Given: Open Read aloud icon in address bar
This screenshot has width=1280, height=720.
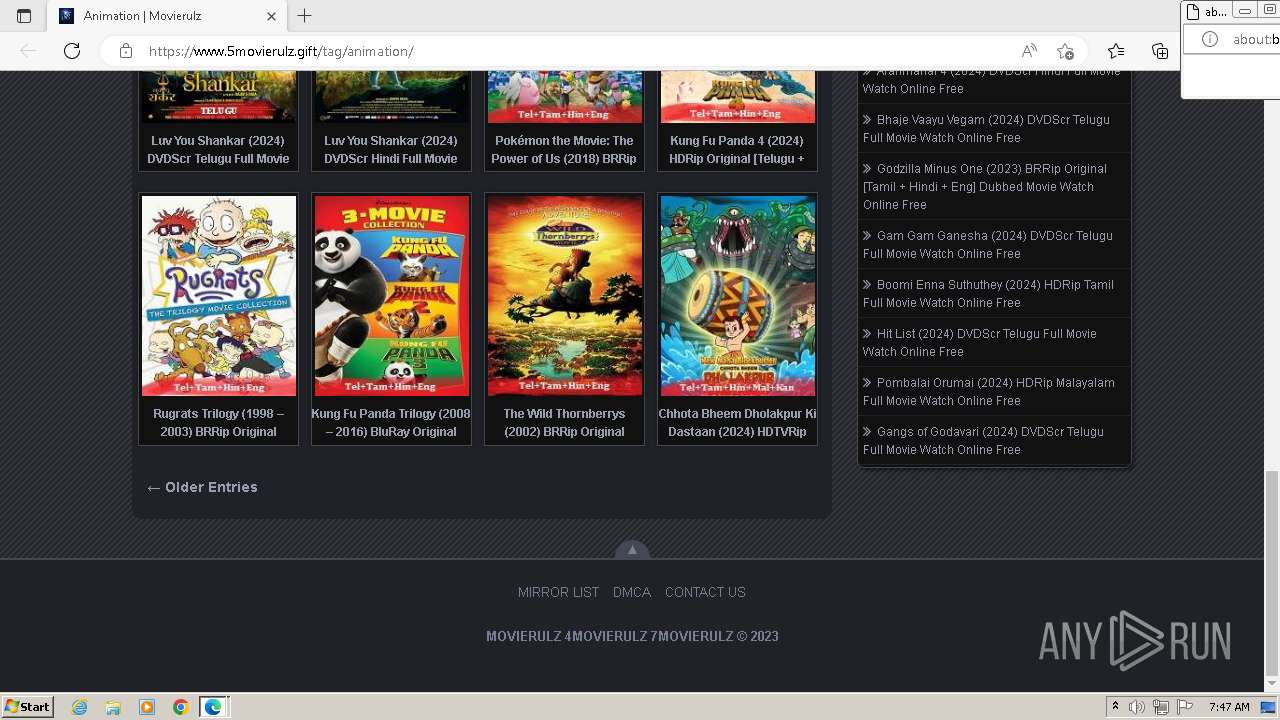Looking at the screenshot, I should click(x=1029, y=51).
